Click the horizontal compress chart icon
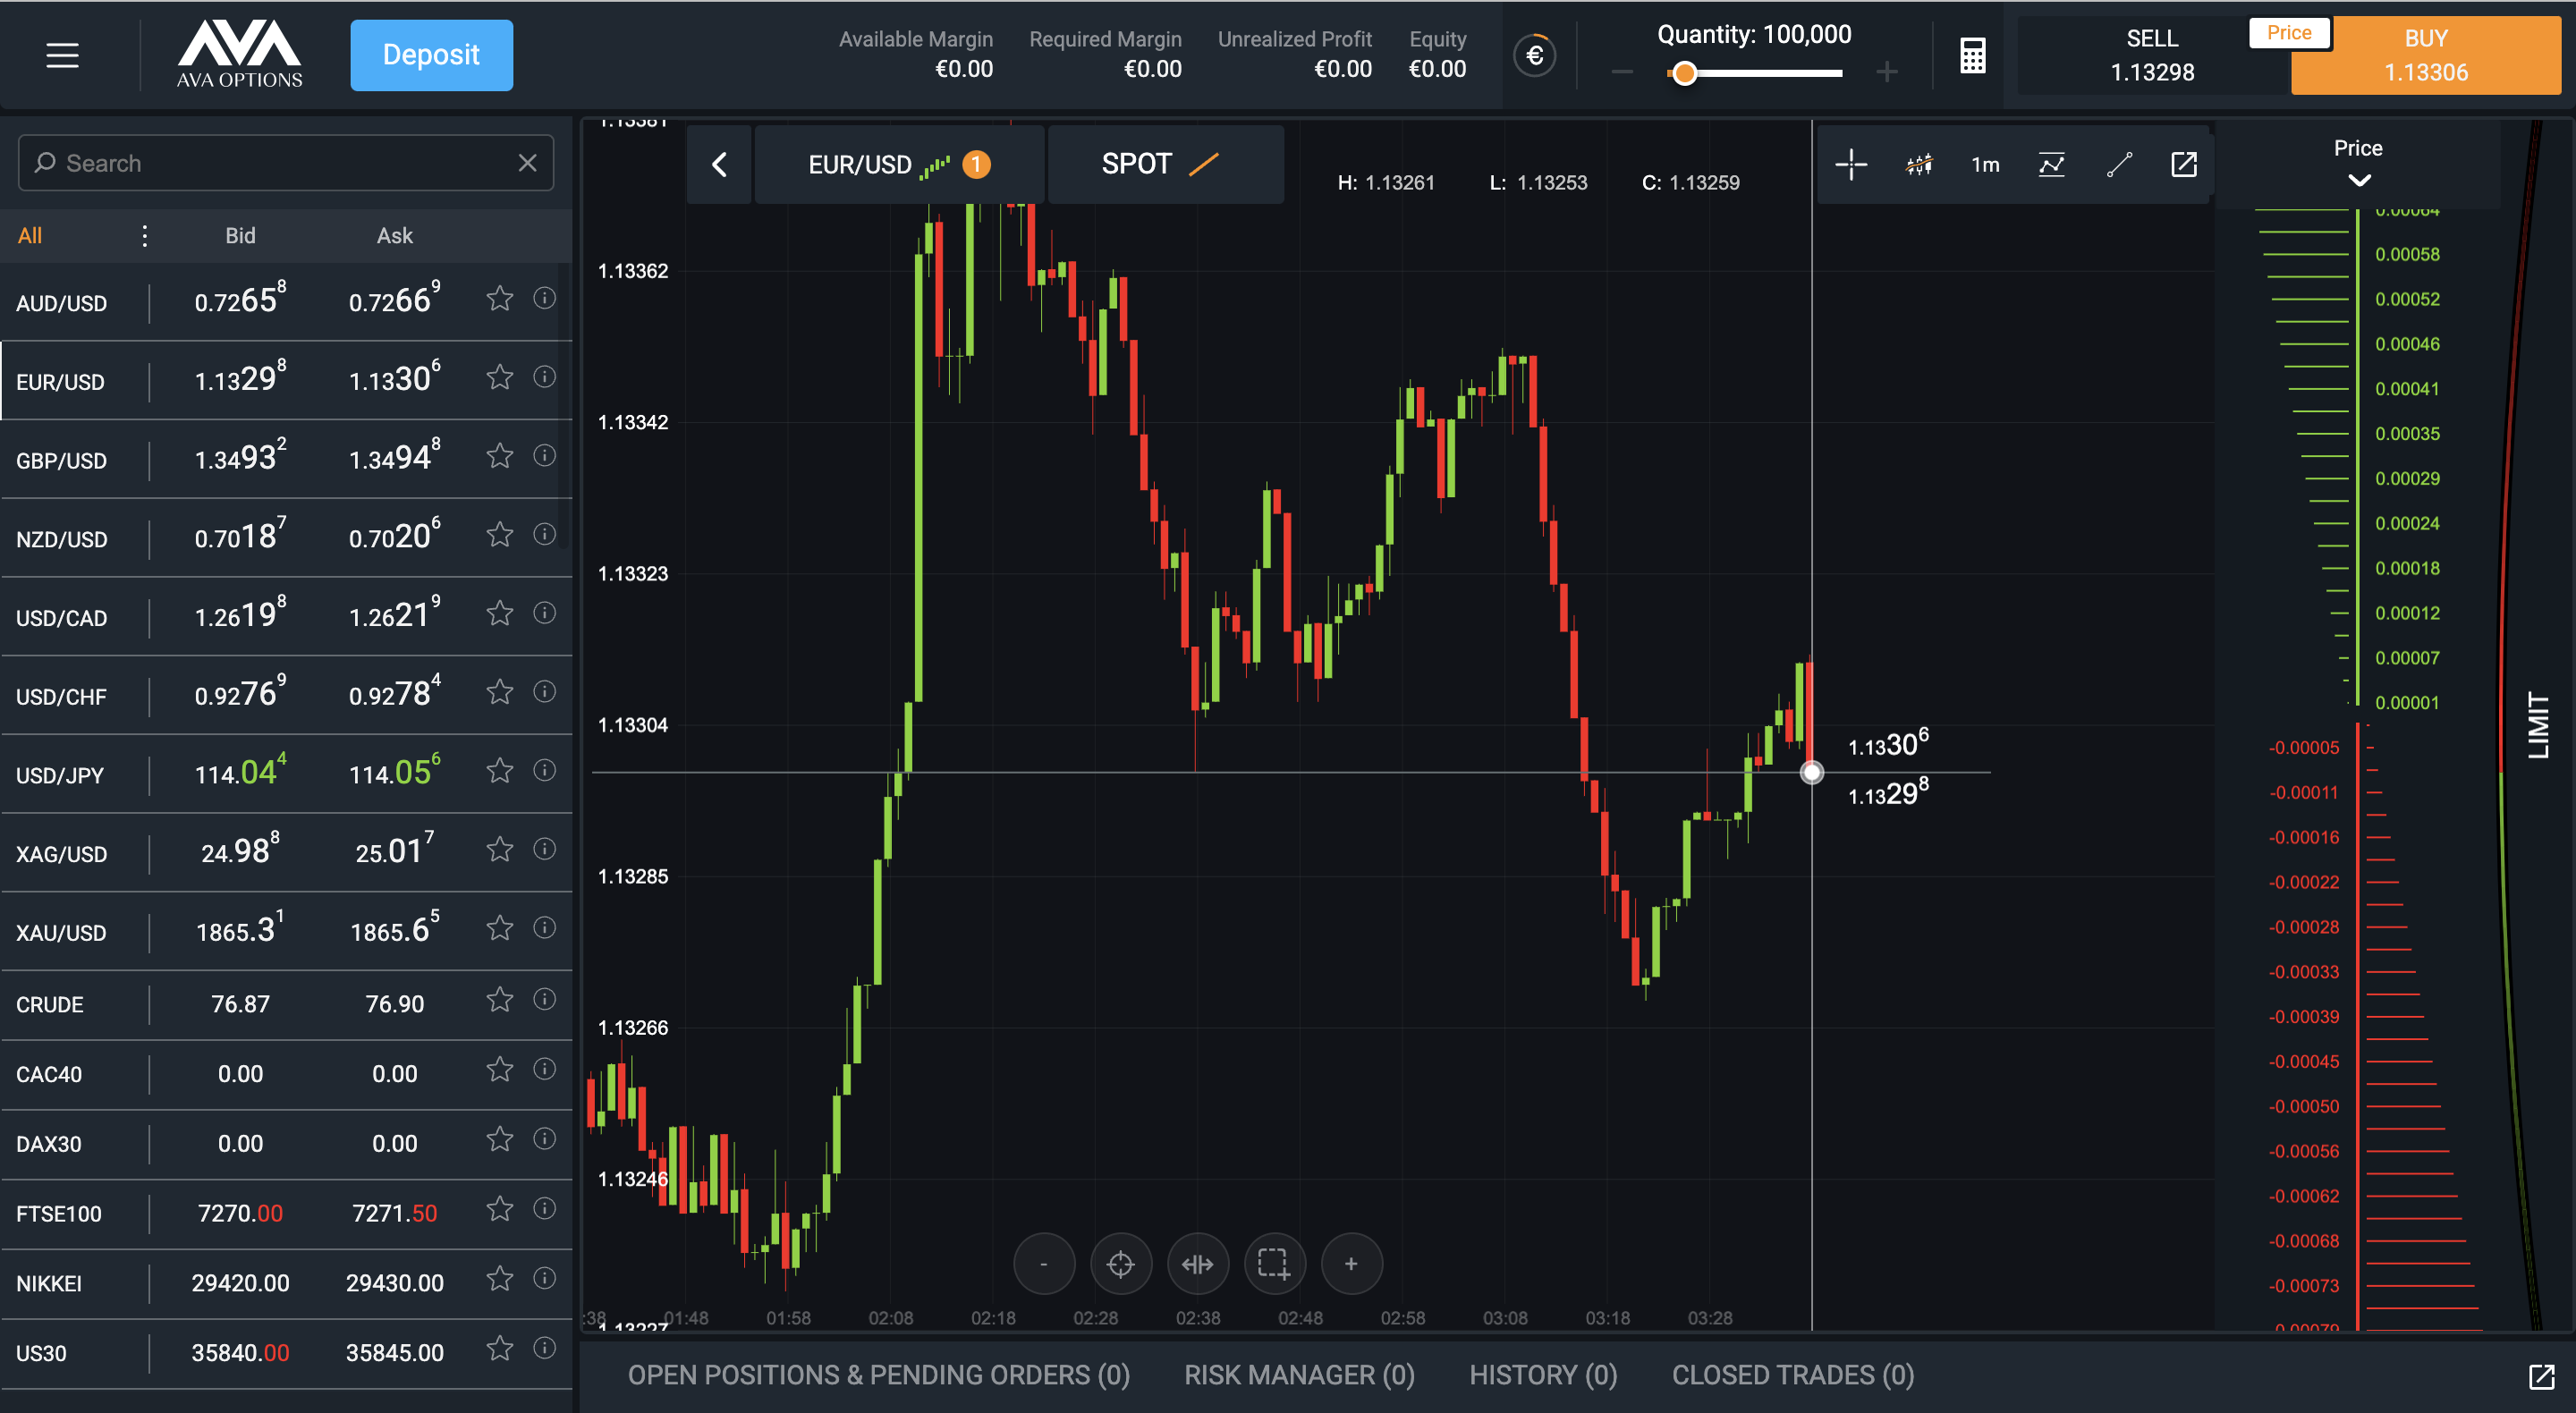 [1197, 1264]
